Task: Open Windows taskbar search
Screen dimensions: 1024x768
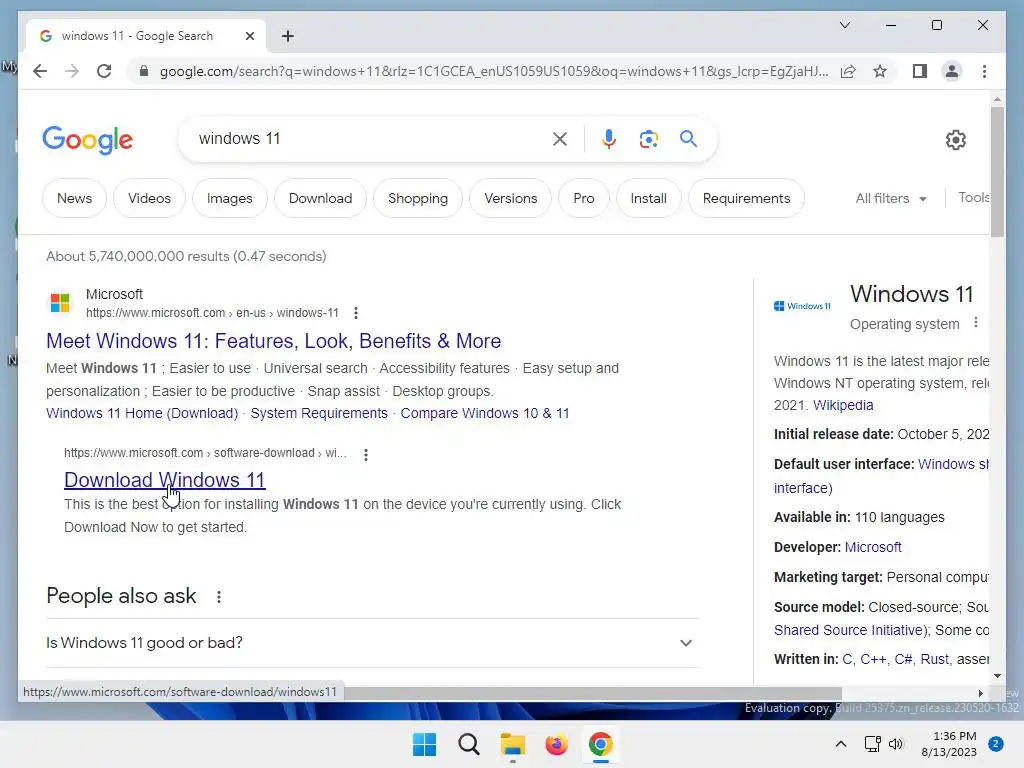Action: [x=468, y=744]
